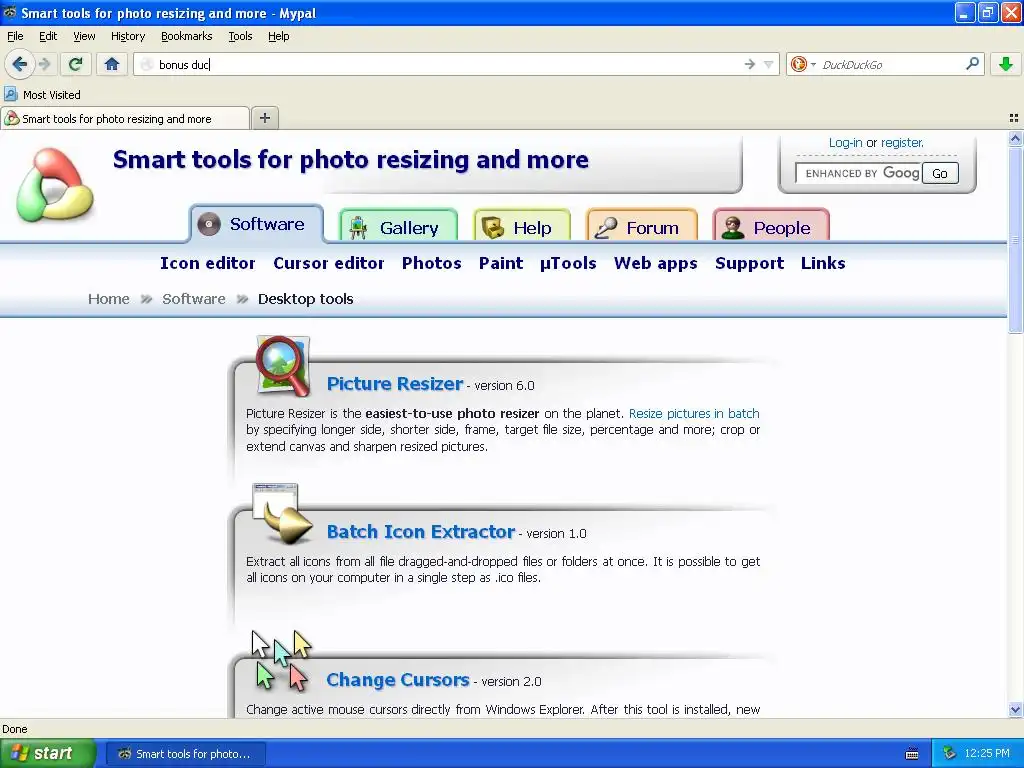Open the Downloads green arrow button
Image resolution: width=1024 pixels, height=768 pixels.
pos(1006,64)
